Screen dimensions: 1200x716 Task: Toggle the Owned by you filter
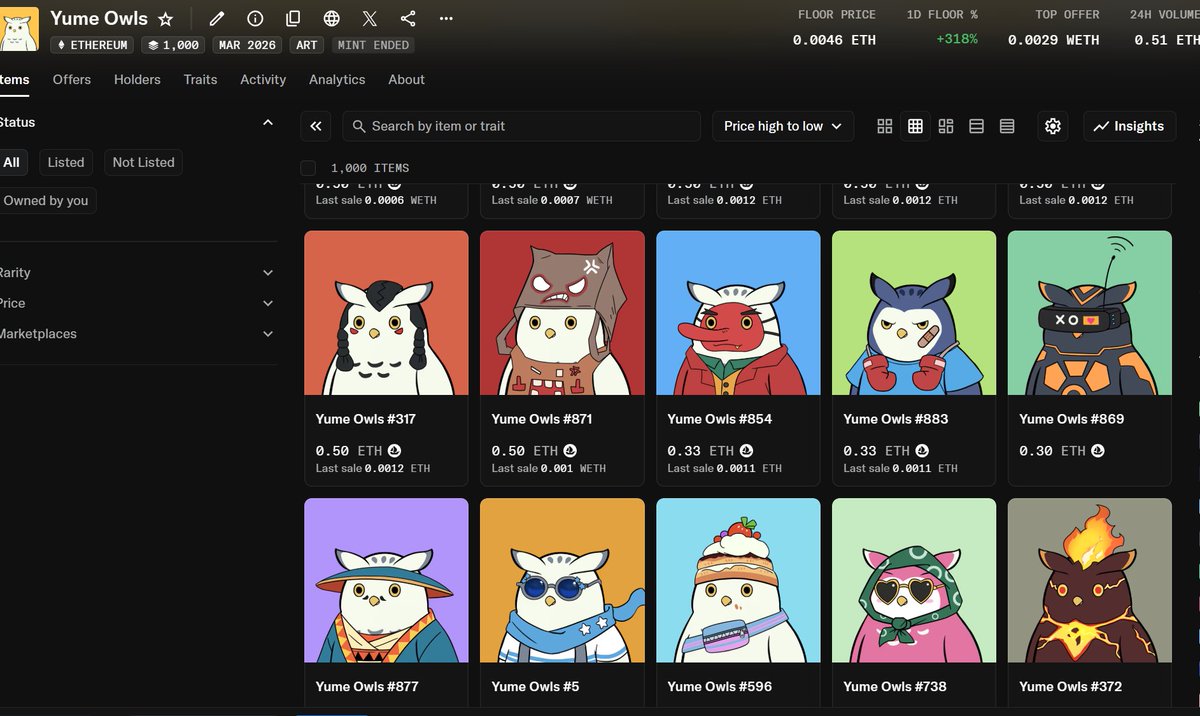pyautogui.click(x=45, y=200)
